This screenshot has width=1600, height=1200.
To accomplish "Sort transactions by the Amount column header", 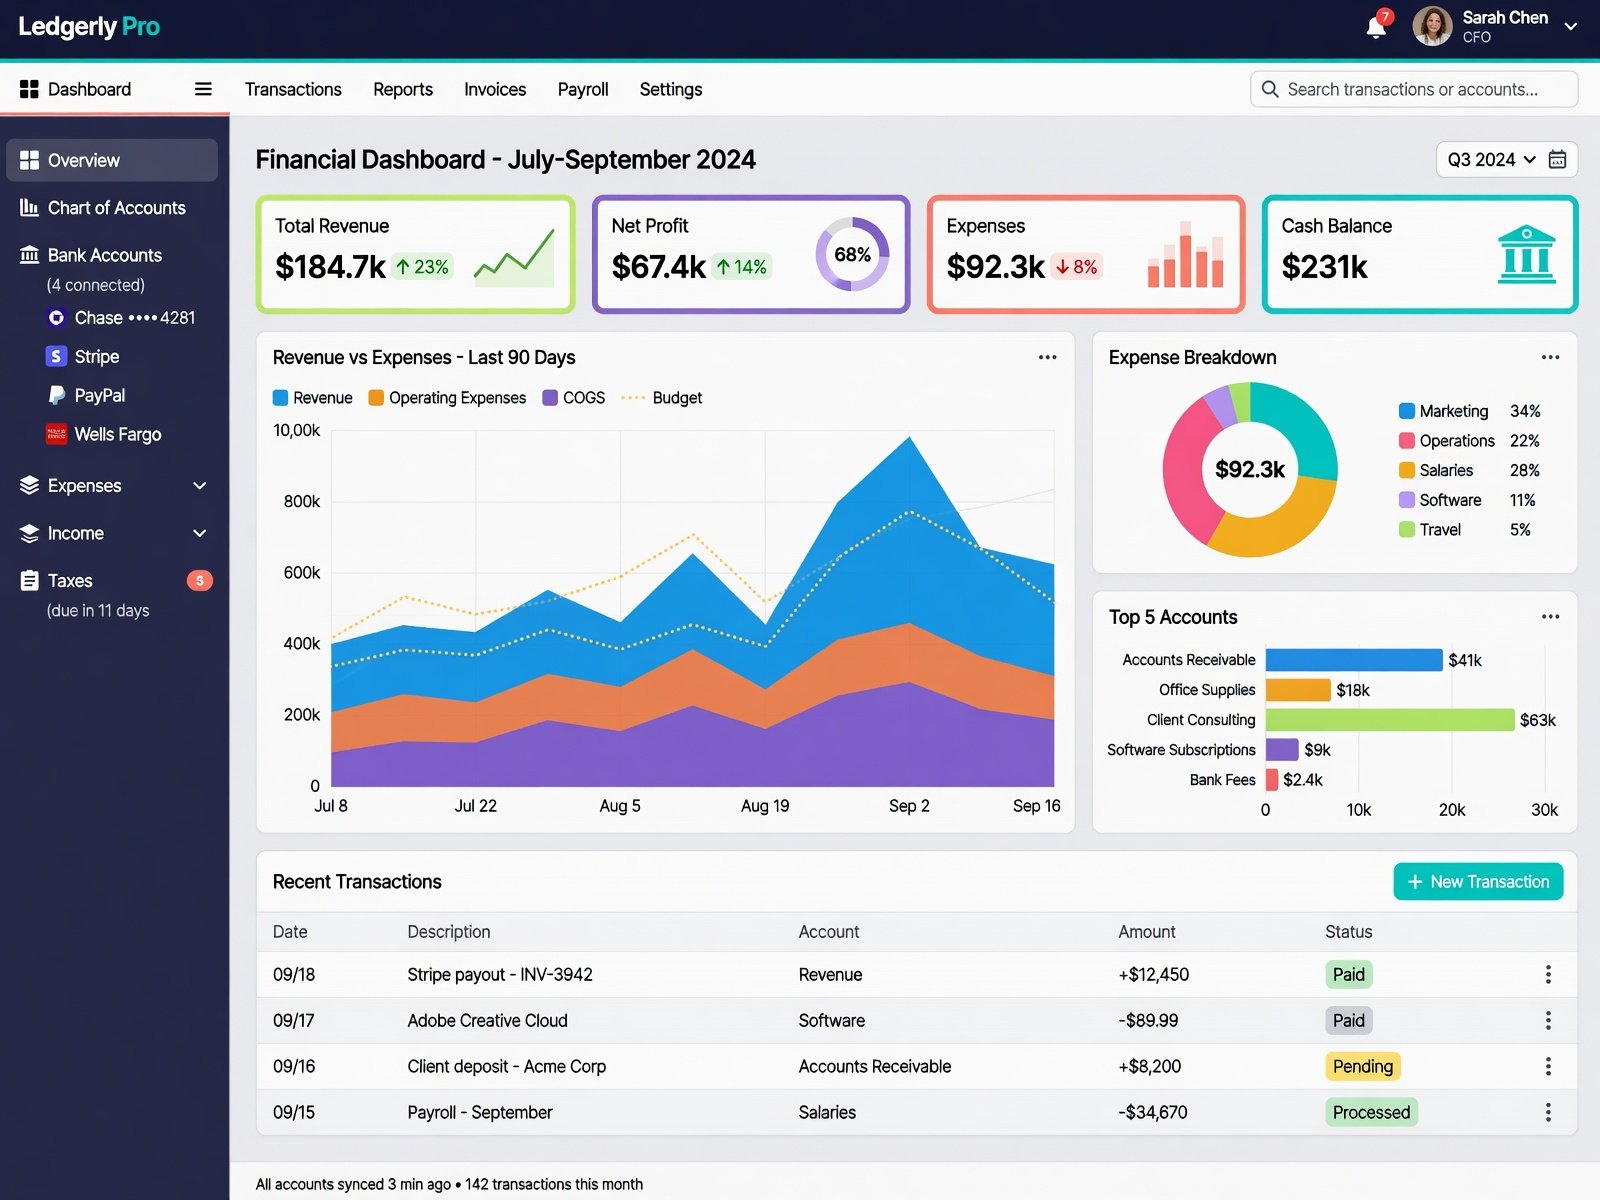I will pyautogui.click(x=1147, y=932).
